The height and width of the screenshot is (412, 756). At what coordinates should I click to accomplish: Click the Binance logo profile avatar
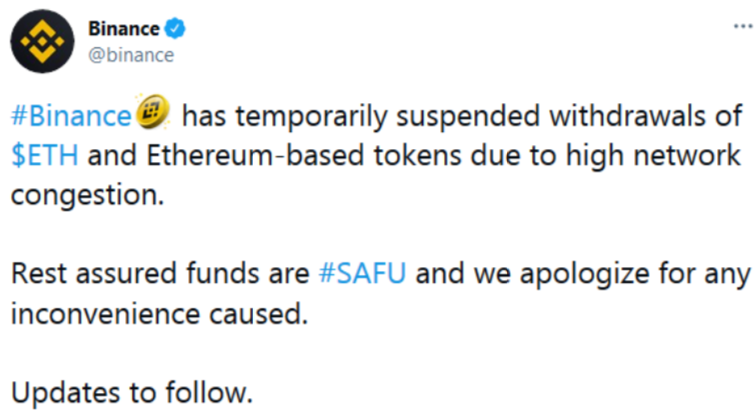click(44, 41)
